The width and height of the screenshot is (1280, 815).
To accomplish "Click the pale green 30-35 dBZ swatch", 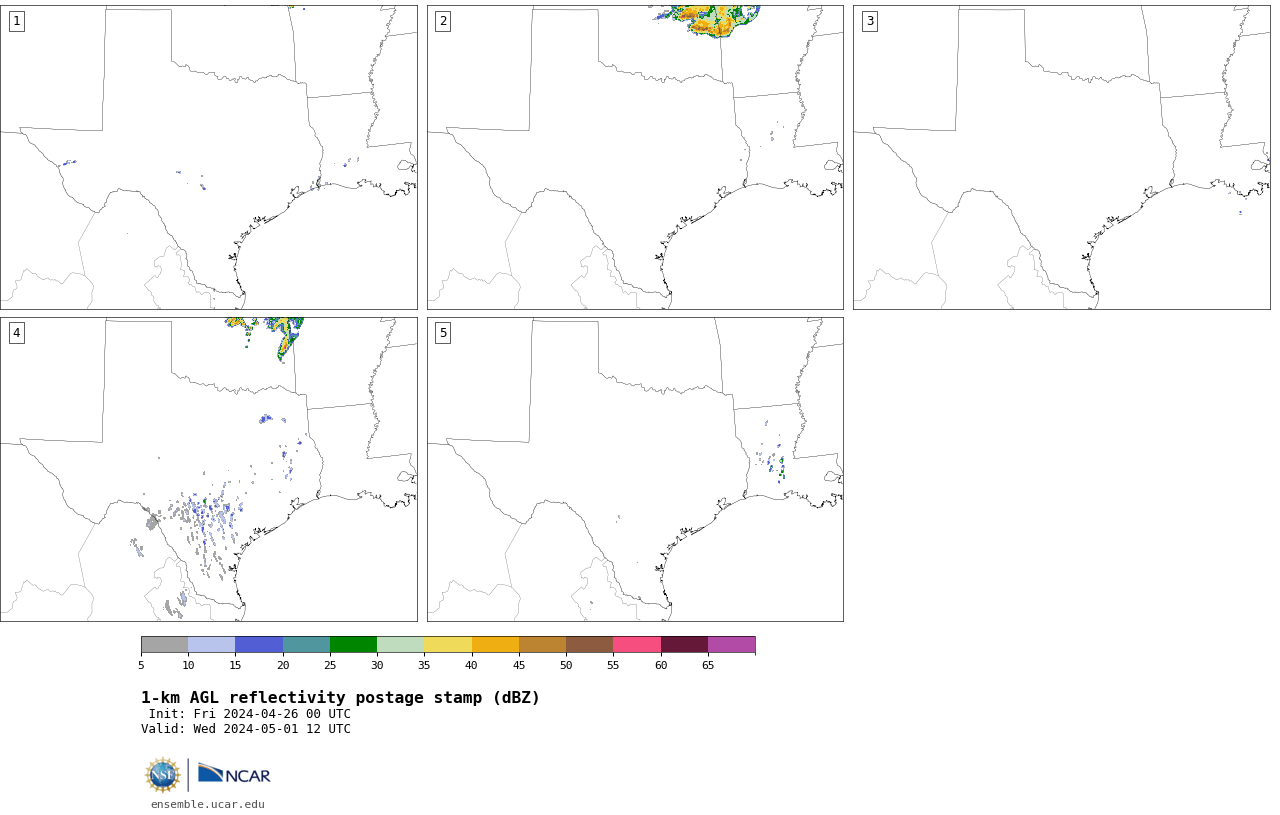I will coord(400,644).
